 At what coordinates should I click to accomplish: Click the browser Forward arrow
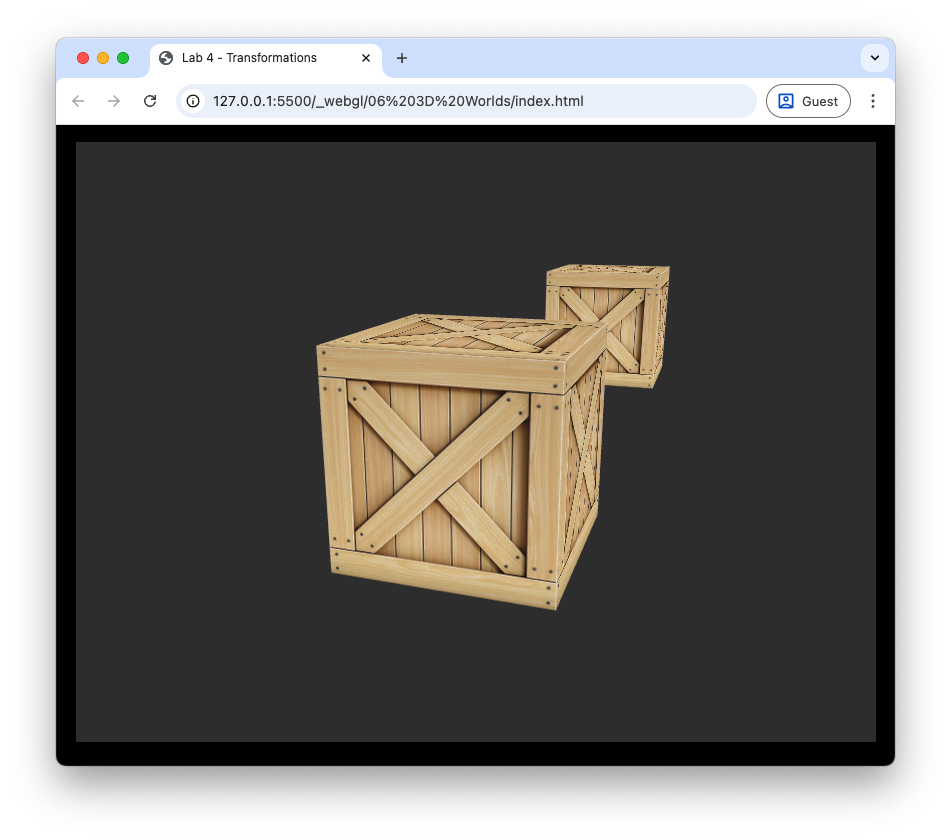(114, 101)
